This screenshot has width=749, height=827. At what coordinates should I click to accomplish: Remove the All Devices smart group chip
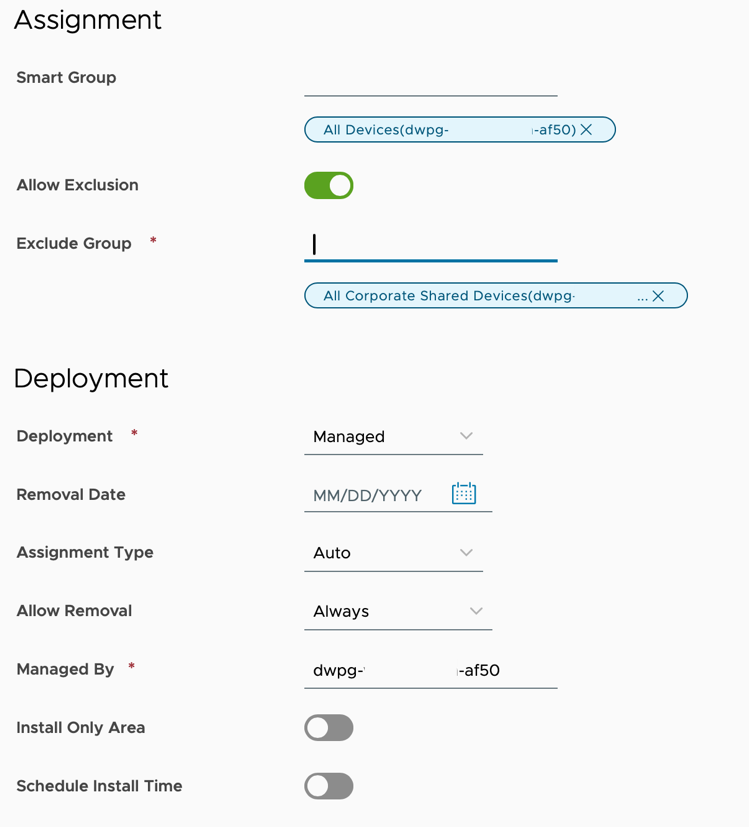point(586,130)
